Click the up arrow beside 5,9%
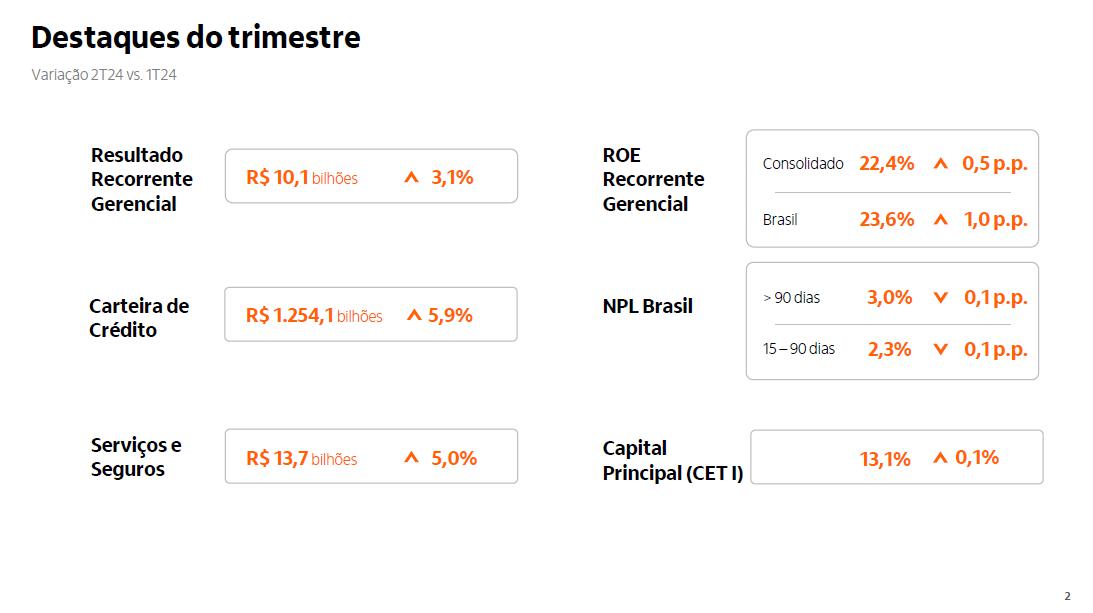The width and height of the screenshot is (1093, 613). 414,316
